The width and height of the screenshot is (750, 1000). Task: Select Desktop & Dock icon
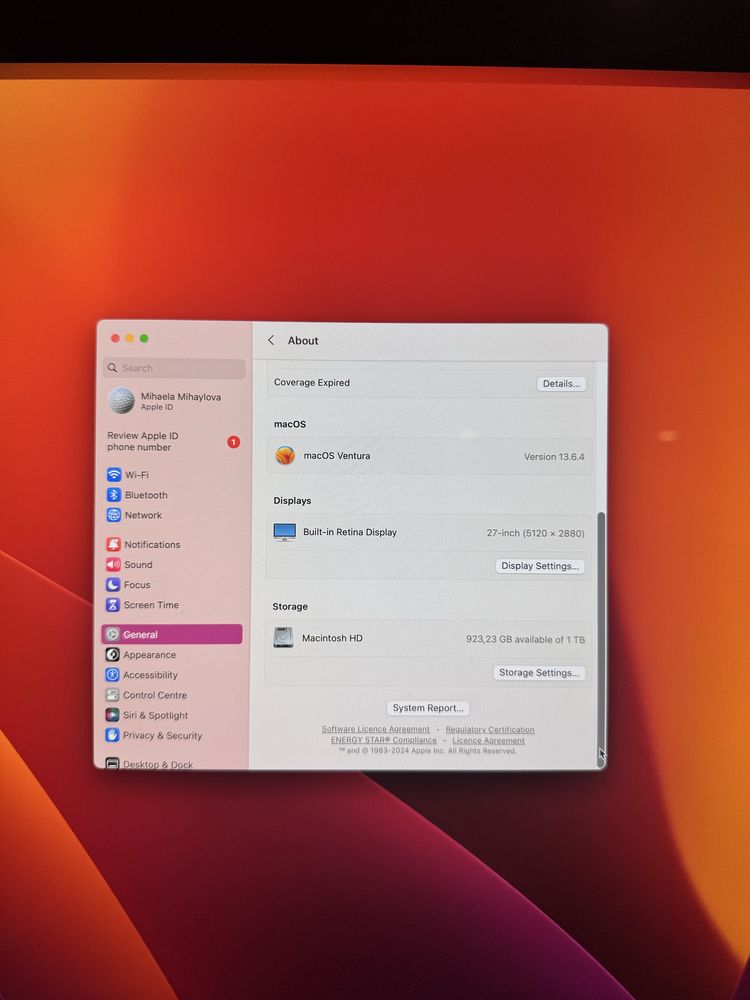112,763
